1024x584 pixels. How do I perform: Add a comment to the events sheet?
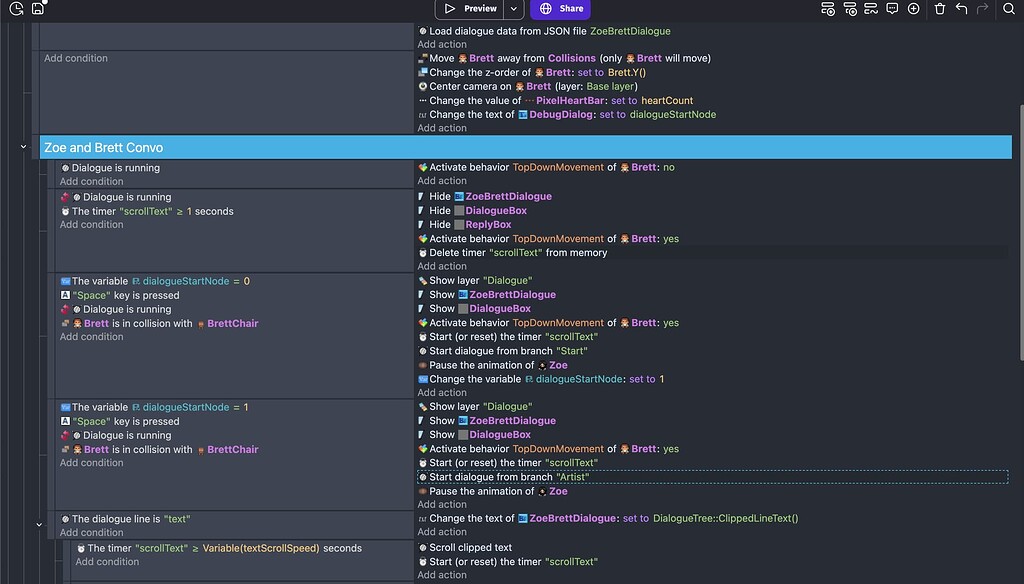click(x=891, y=8)
